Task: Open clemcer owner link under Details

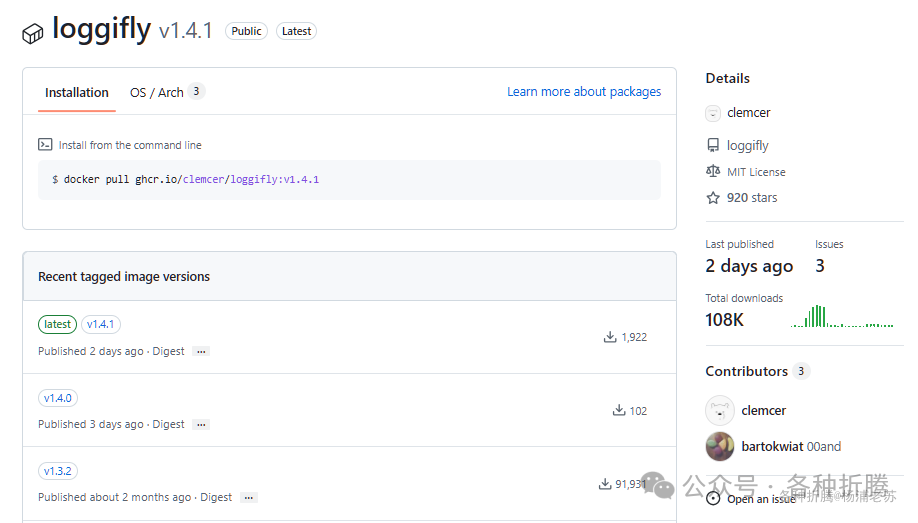Action: [748, 112]
